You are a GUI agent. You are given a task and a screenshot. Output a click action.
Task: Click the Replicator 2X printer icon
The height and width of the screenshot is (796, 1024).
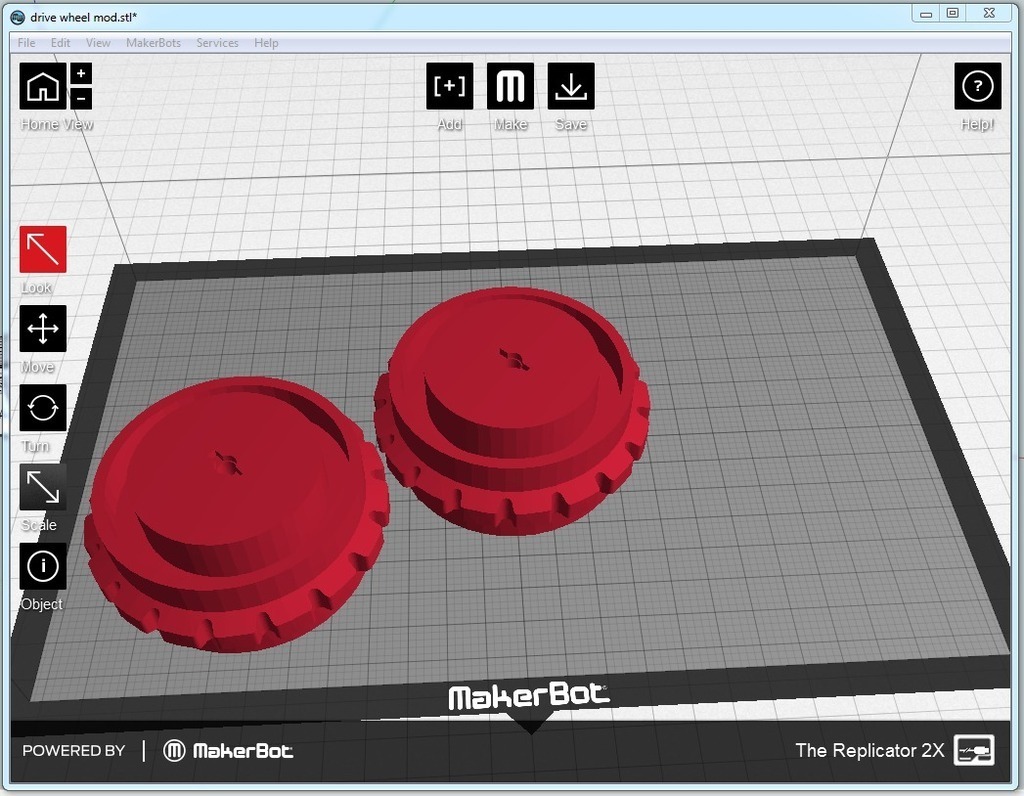point(974,749)
